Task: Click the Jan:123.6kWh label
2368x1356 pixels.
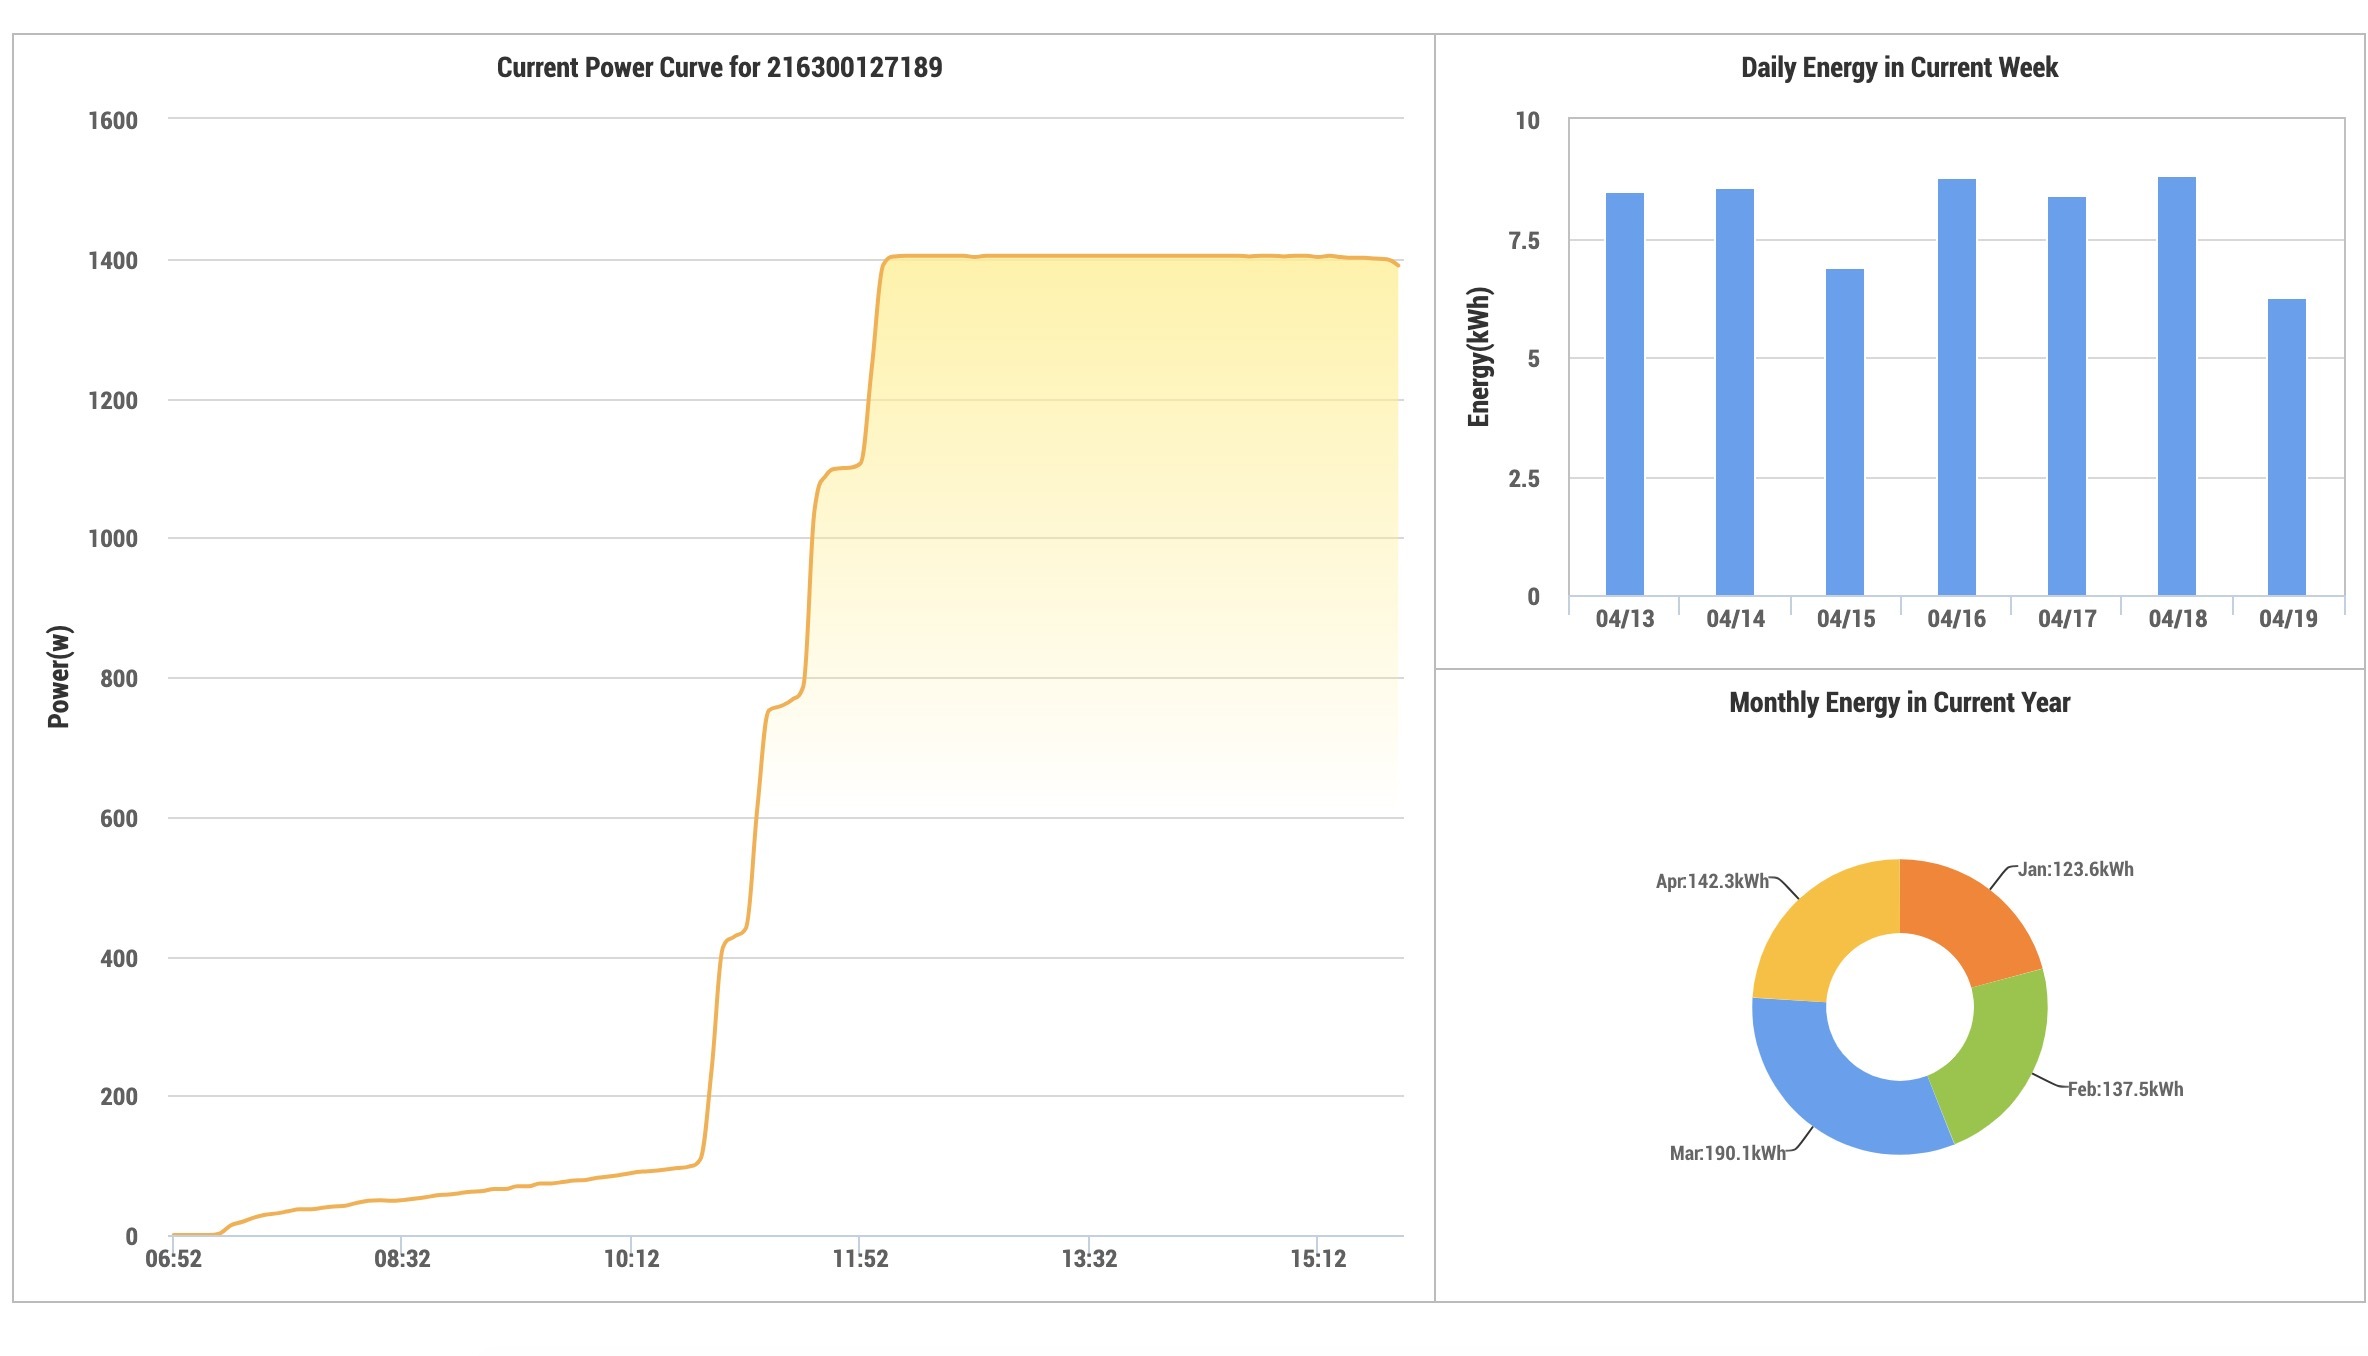Action: coord(2075,869)
